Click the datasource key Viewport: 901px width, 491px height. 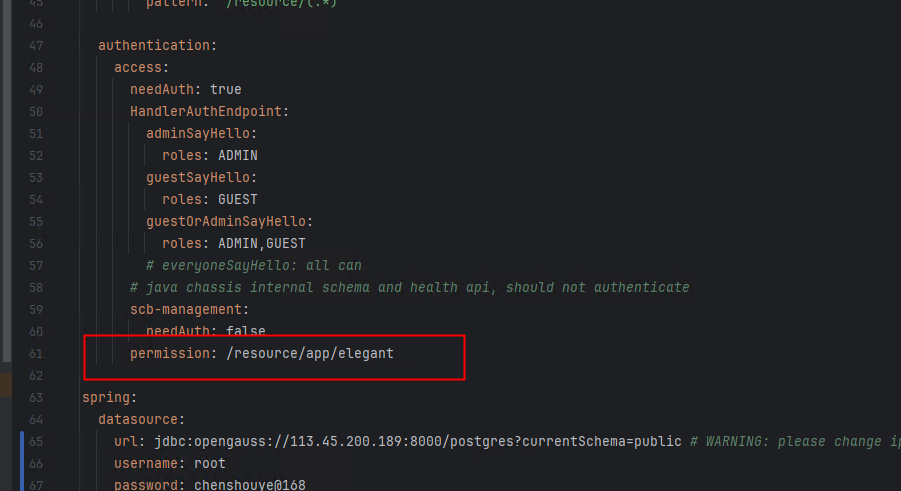(141, 420)
